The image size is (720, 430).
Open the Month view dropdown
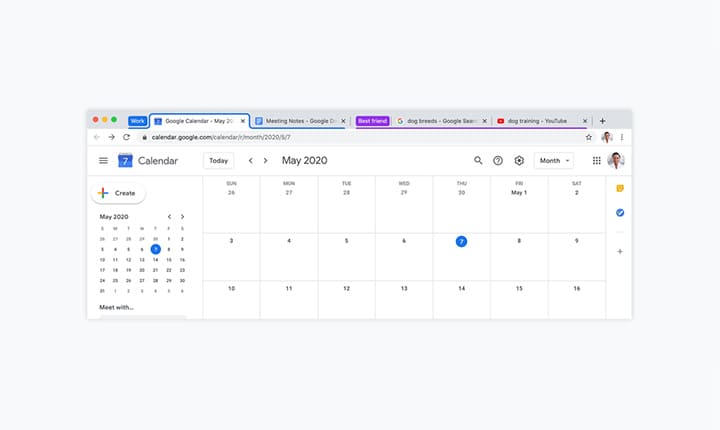tap(554, 160)
